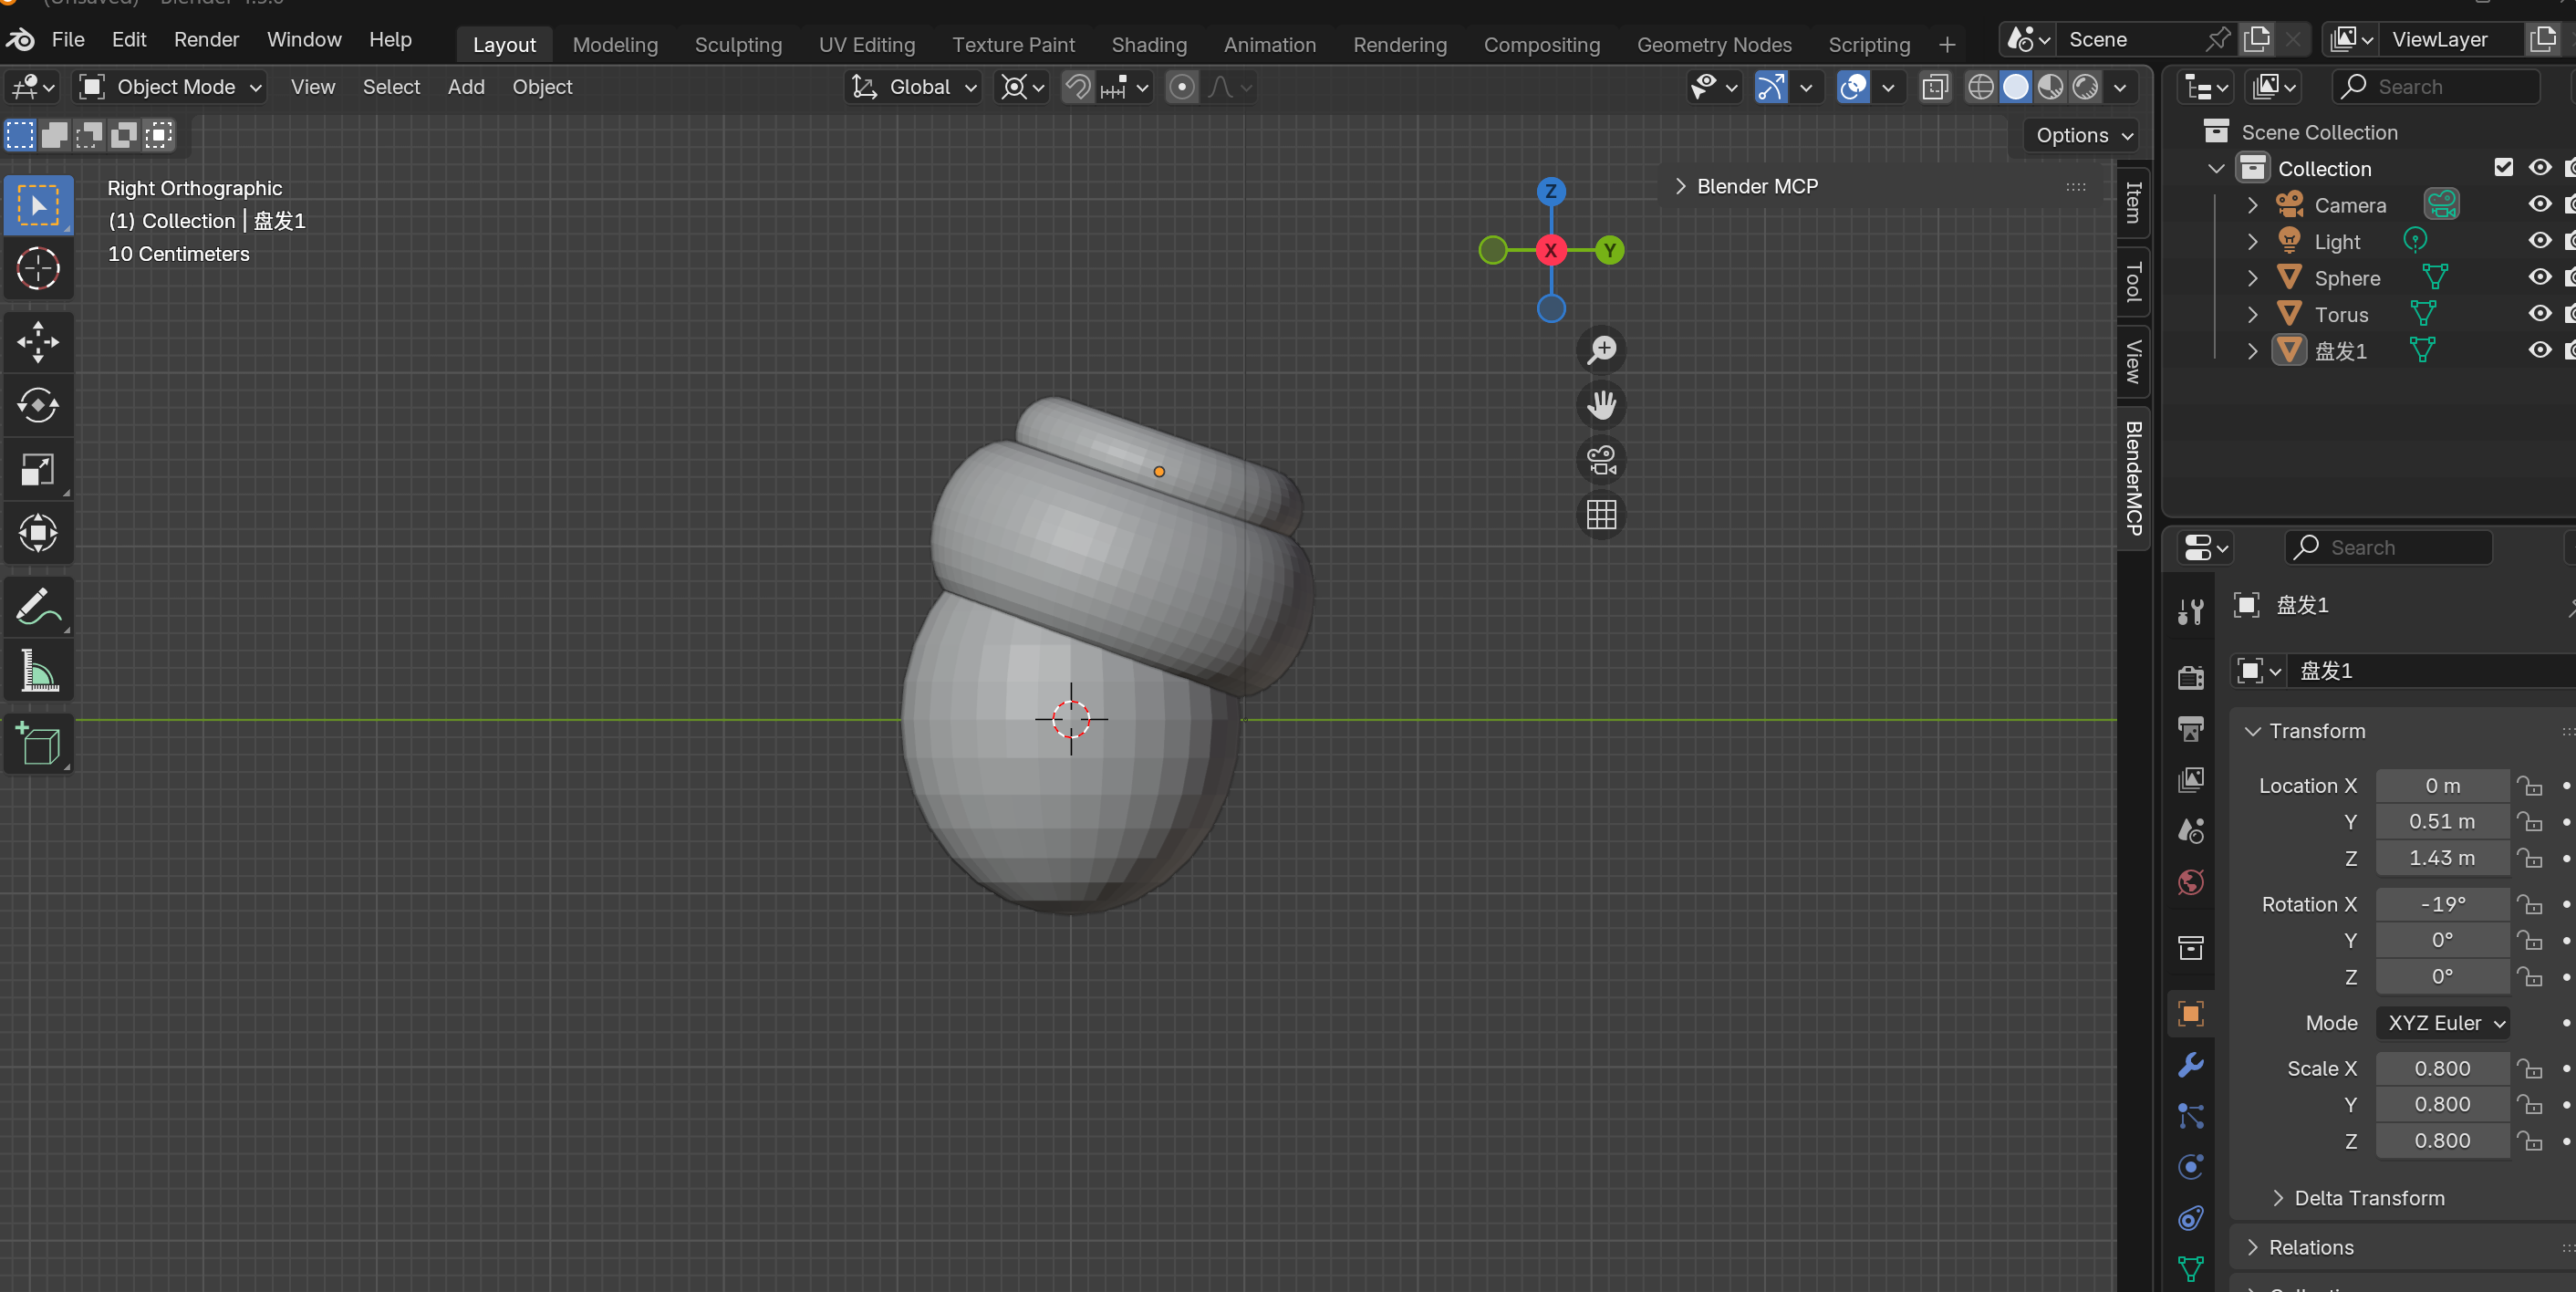This screenshot has width=2576, height=1292.
Task: Open the Edit menu
Action: [128, 39]
